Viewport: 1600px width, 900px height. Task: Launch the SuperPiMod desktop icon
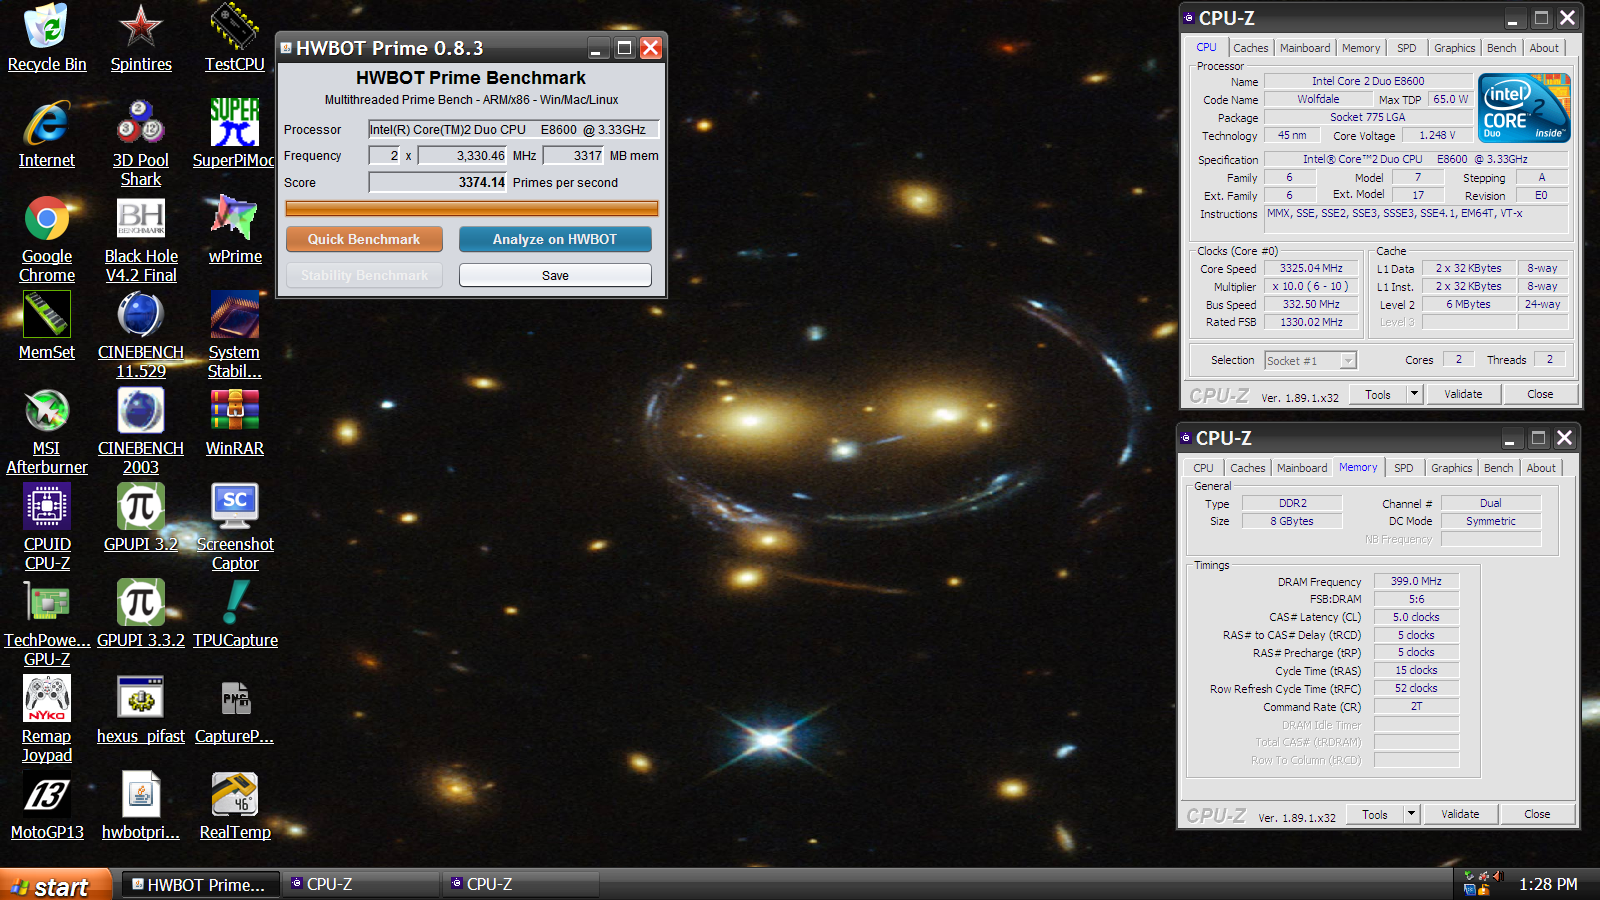click(235, 134)
